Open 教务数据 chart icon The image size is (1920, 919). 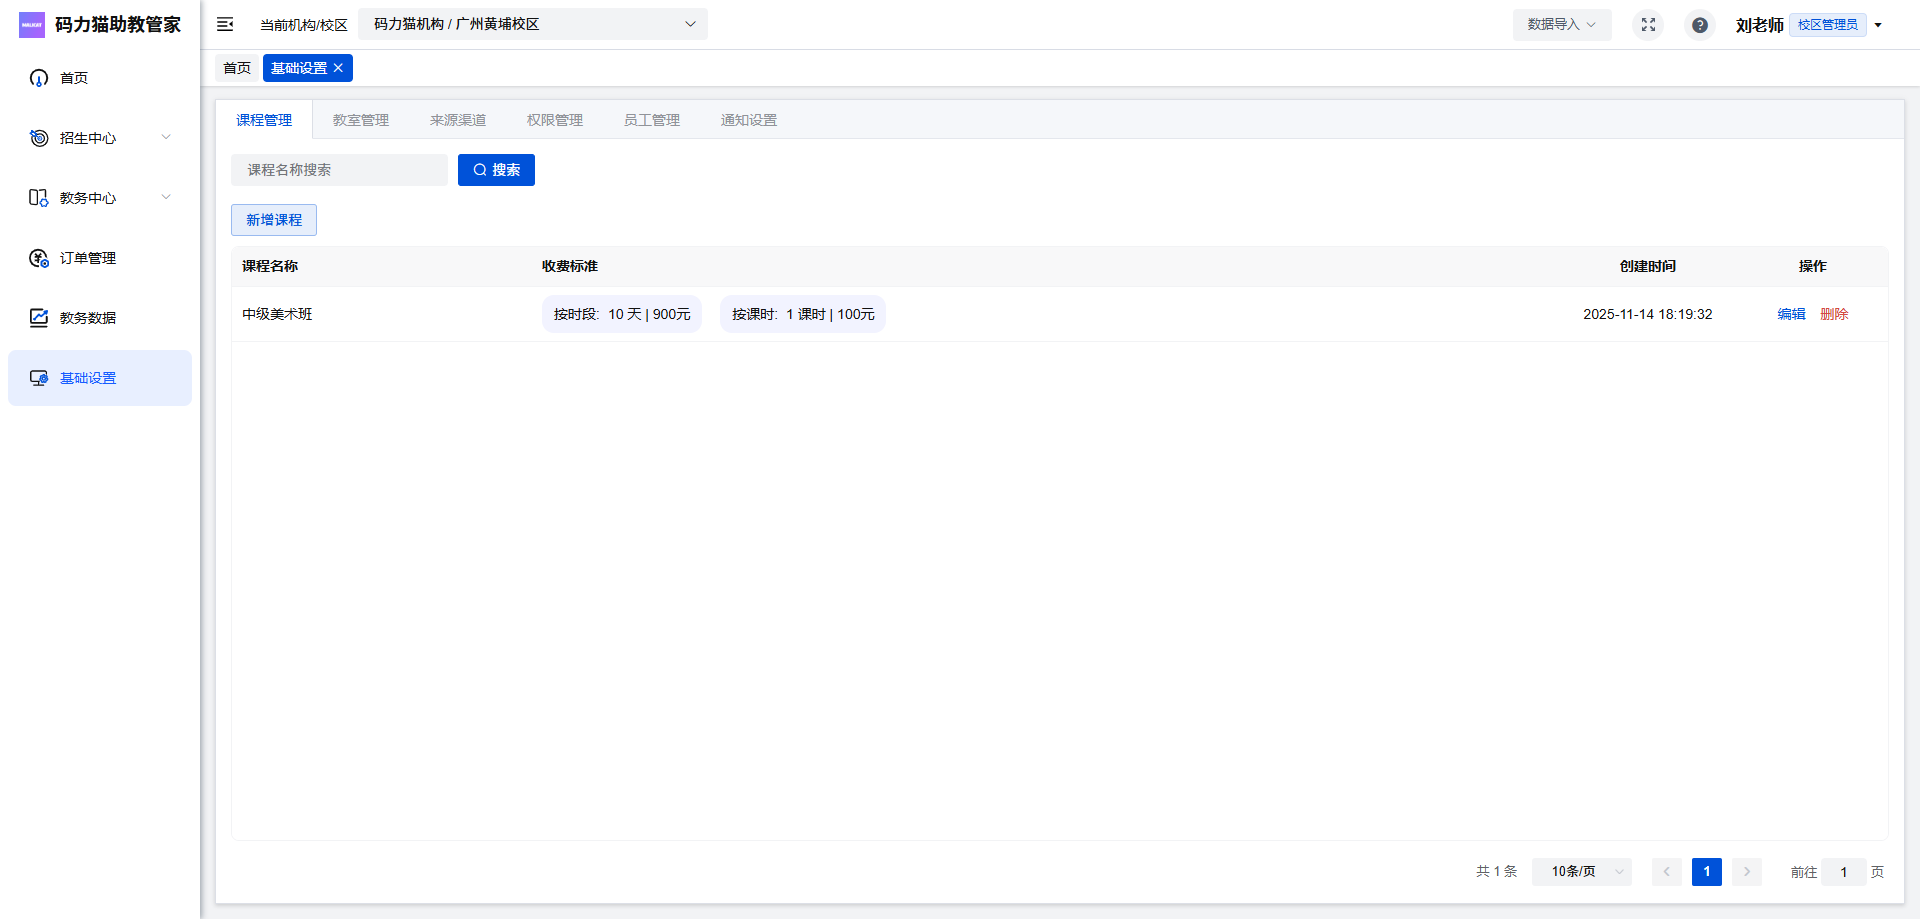coord(39,318)
